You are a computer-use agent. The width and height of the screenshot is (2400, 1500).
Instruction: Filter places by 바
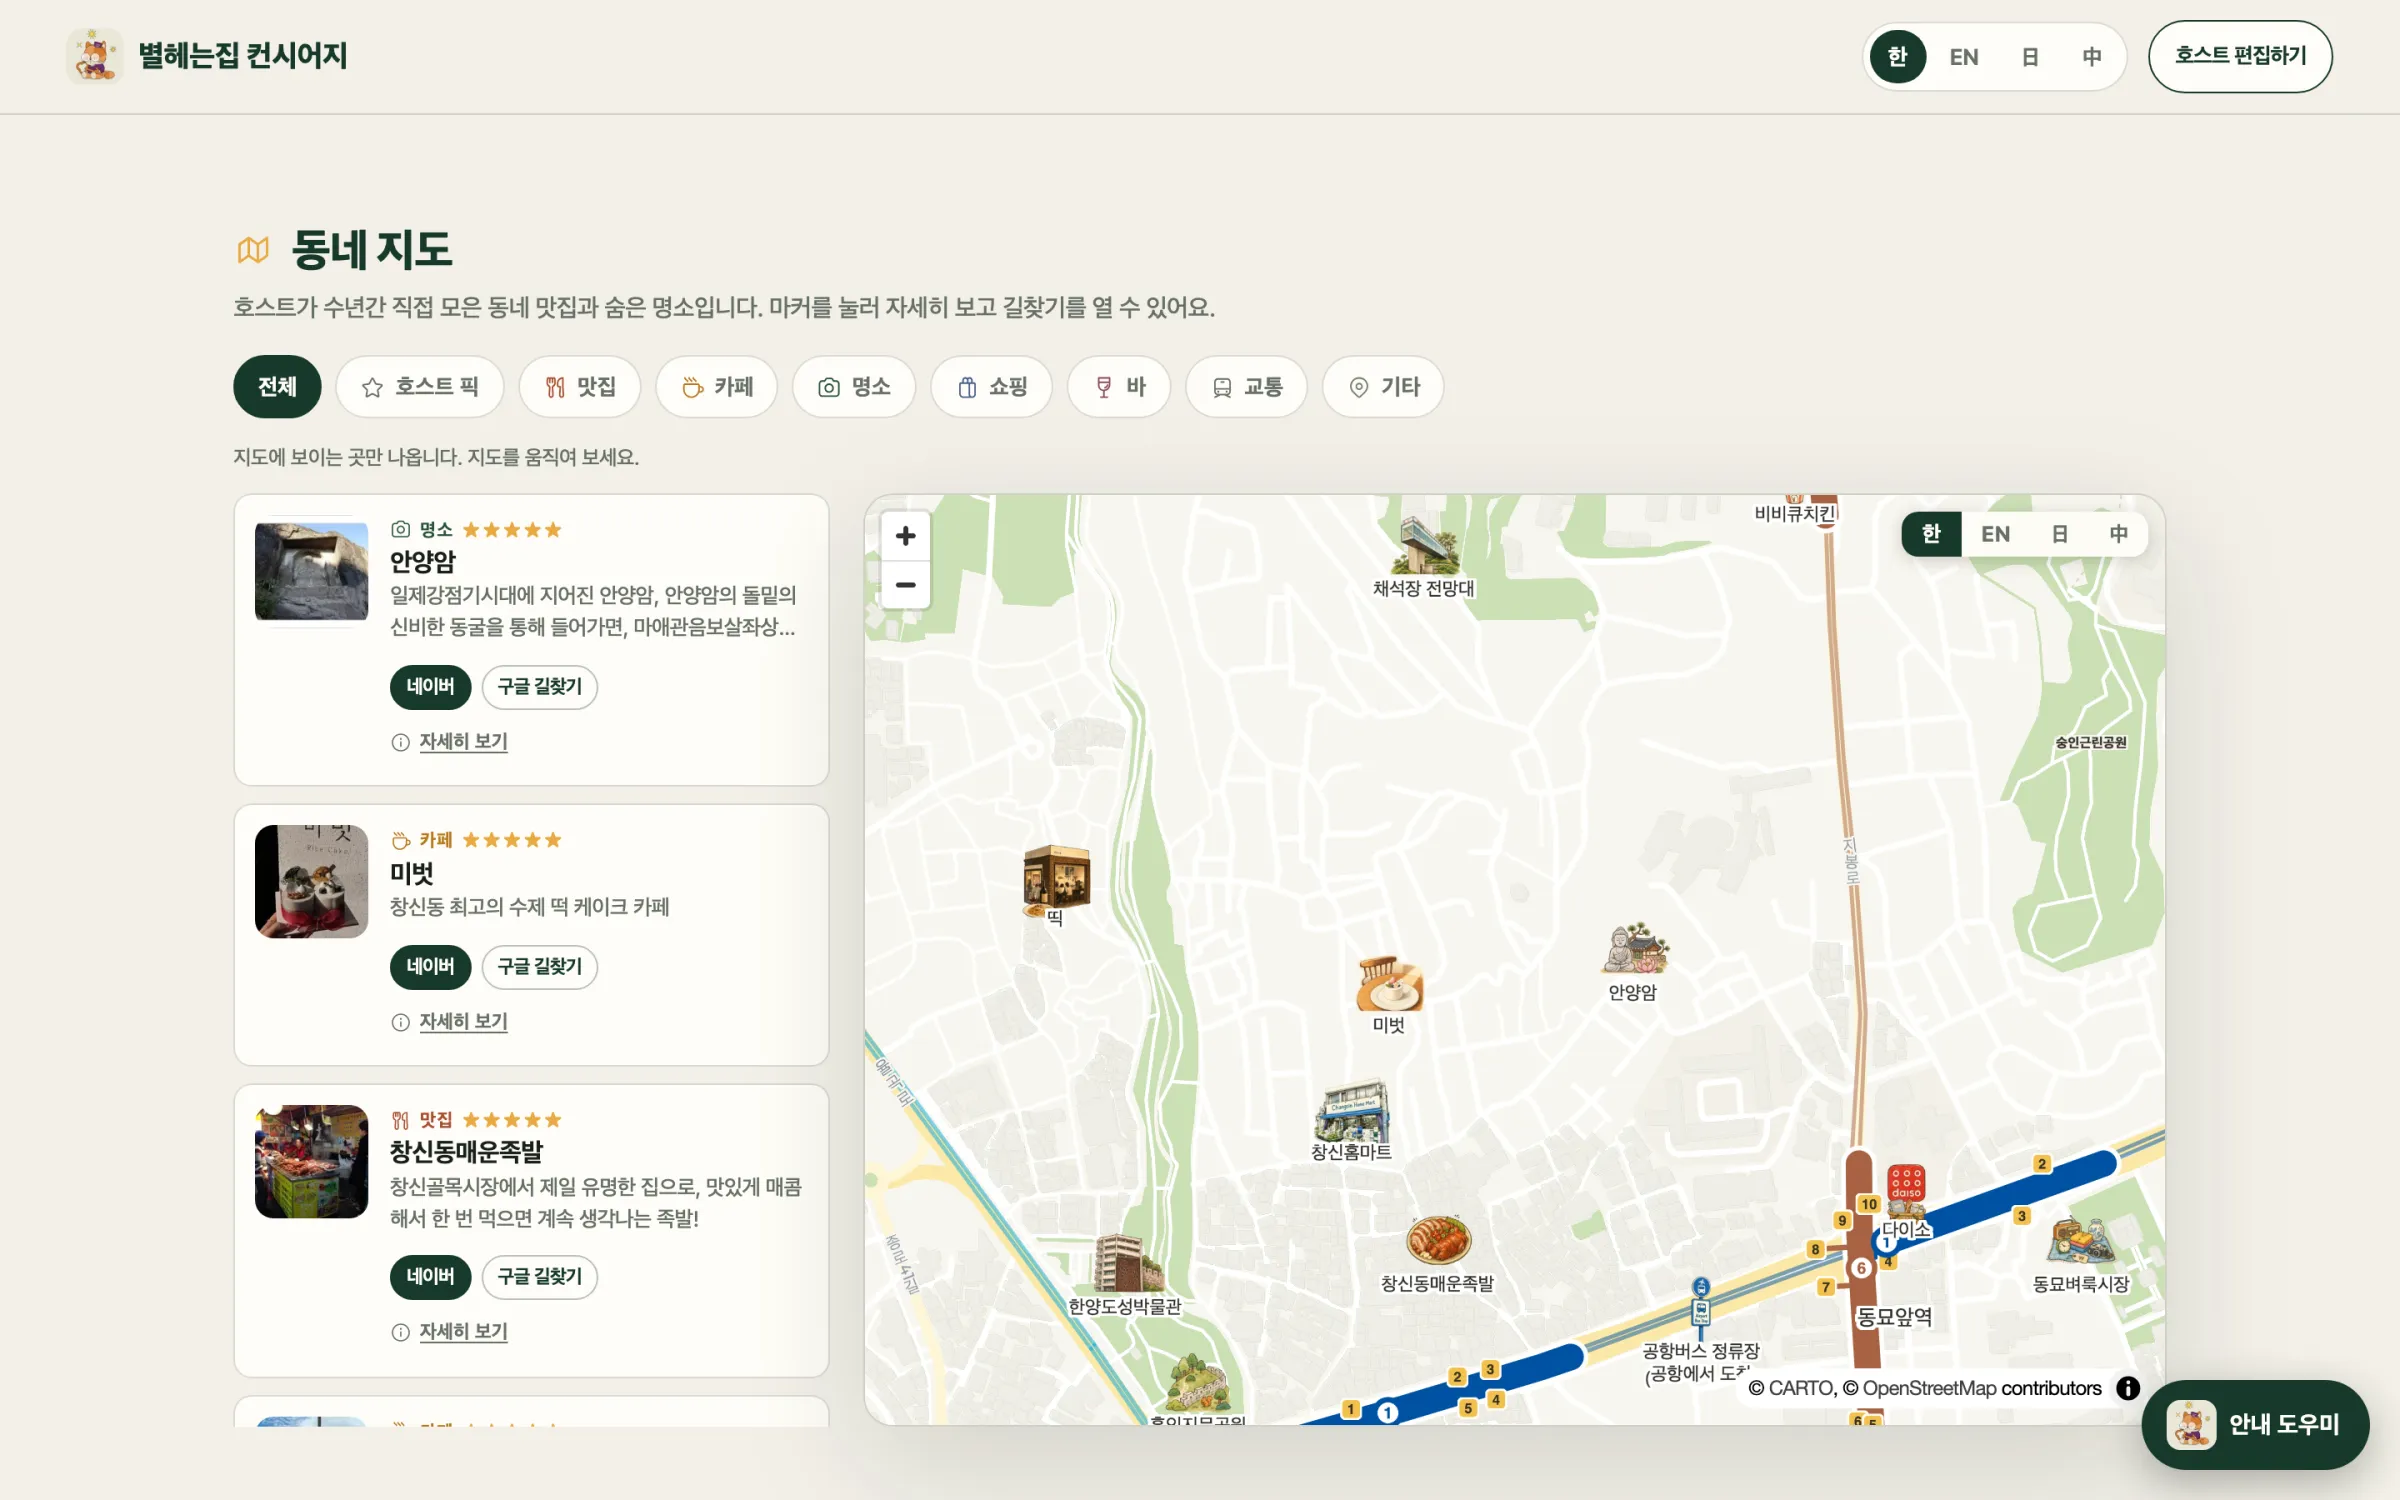pyautogui.click(x=1119, y=387)
